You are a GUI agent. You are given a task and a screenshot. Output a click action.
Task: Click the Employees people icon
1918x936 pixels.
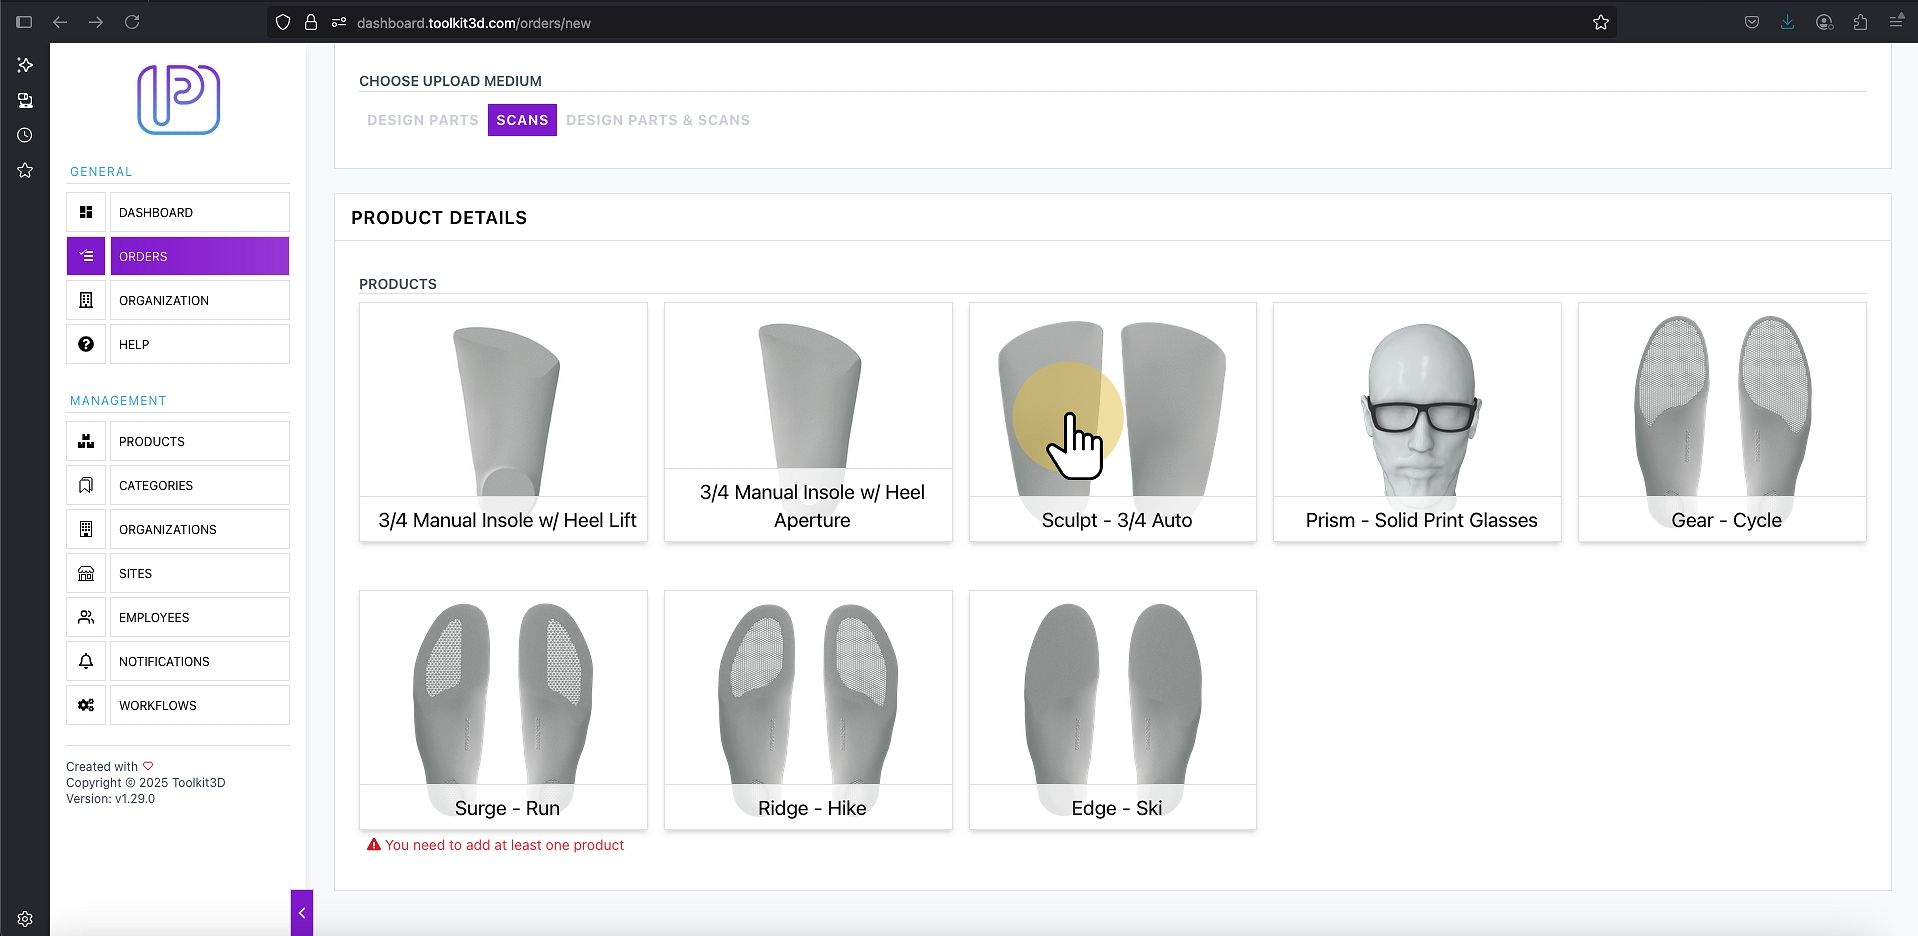86,617
